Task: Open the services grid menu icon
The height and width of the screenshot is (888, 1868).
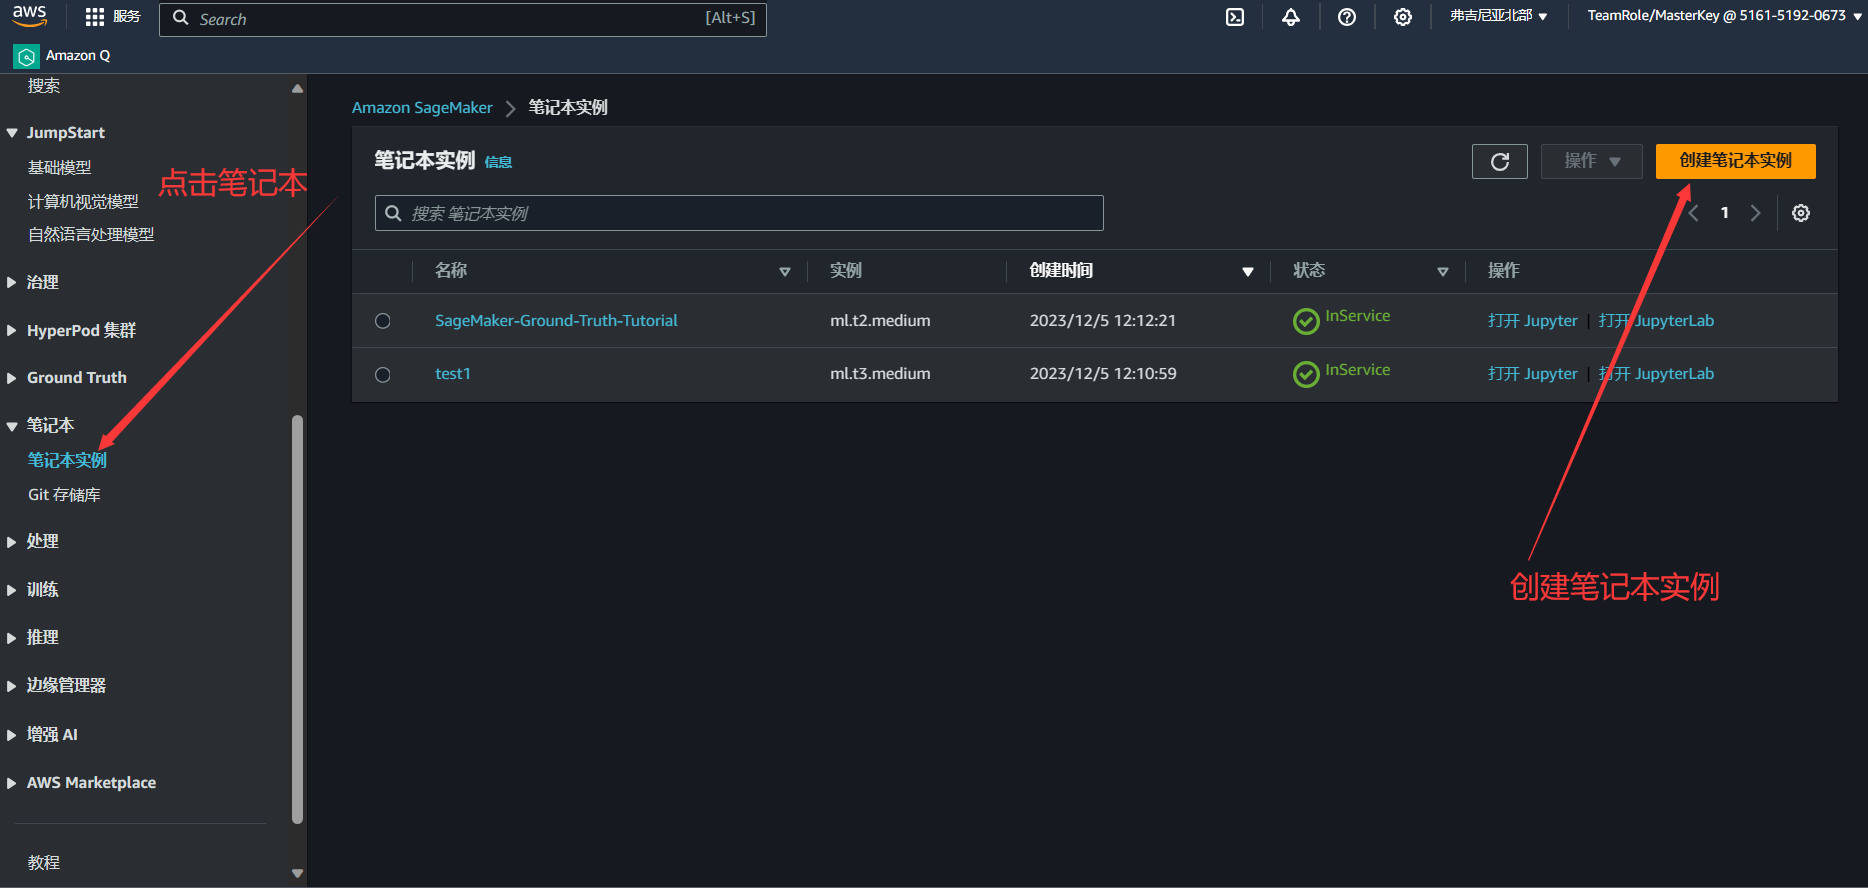Action: click(x=95, y=17)
